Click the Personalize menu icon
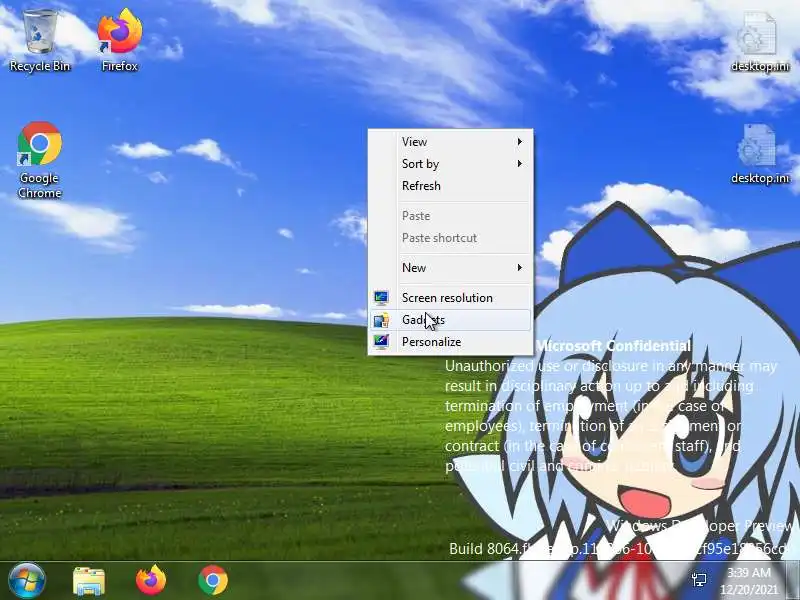This screenshot has height=600, width=800. (381, 342)
